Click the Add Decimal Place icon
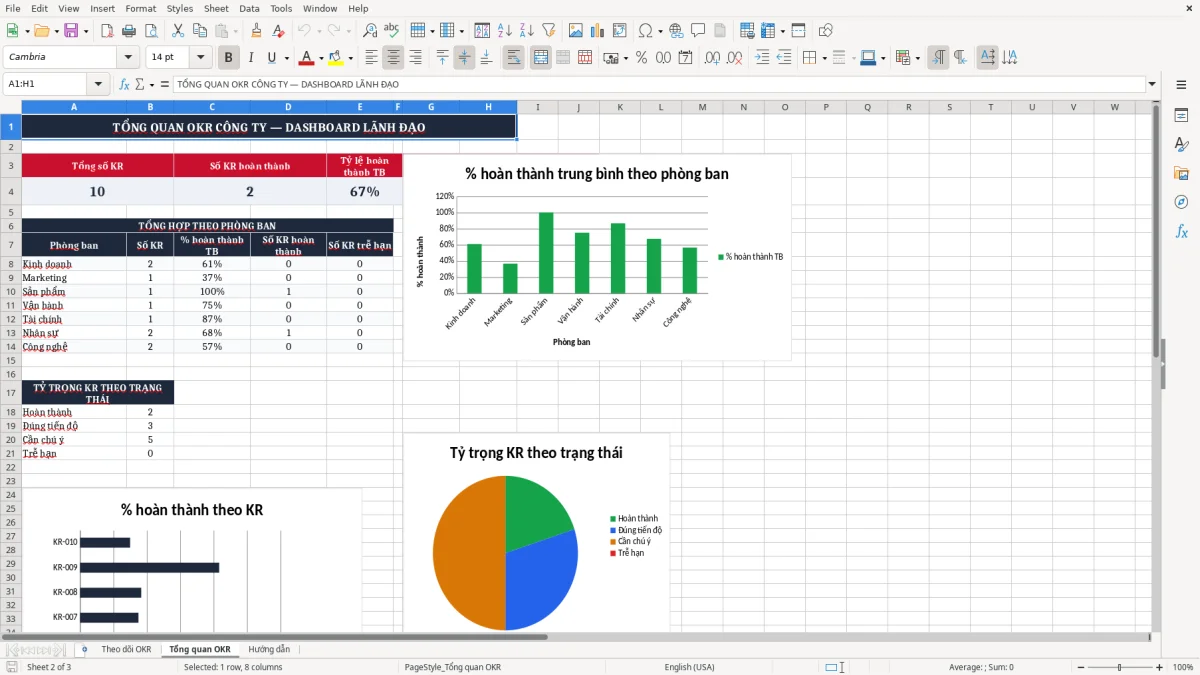Screen dimensions: 1200x675 click(x=712, y=58)
